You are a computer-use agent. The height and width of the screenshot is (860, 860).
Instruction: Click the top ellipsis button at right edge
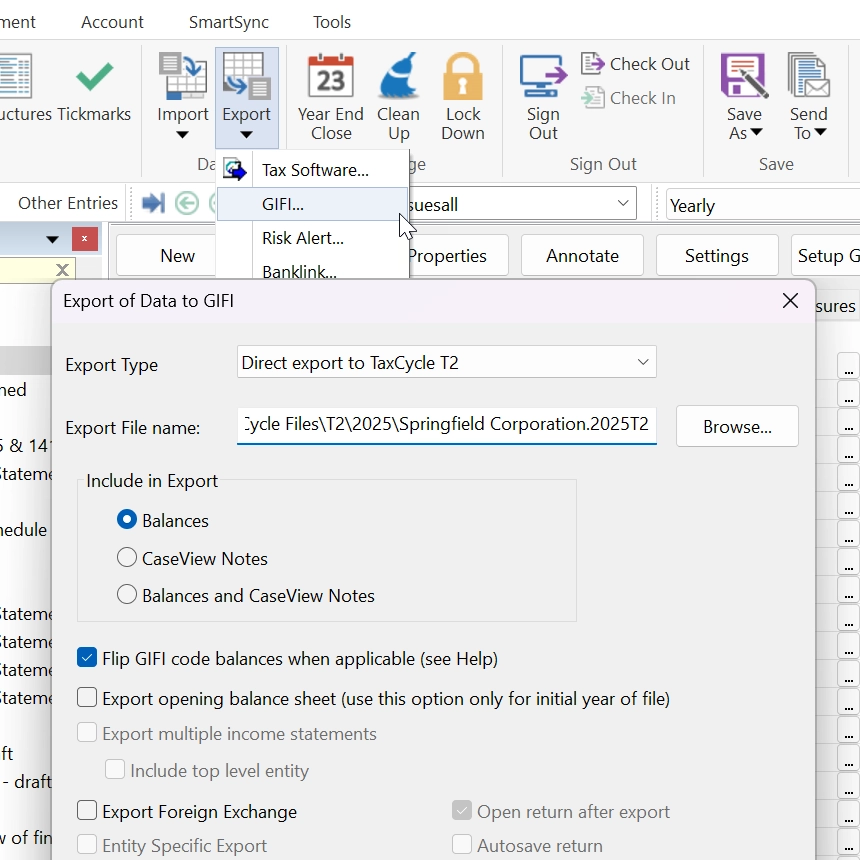tap(848, 365)
